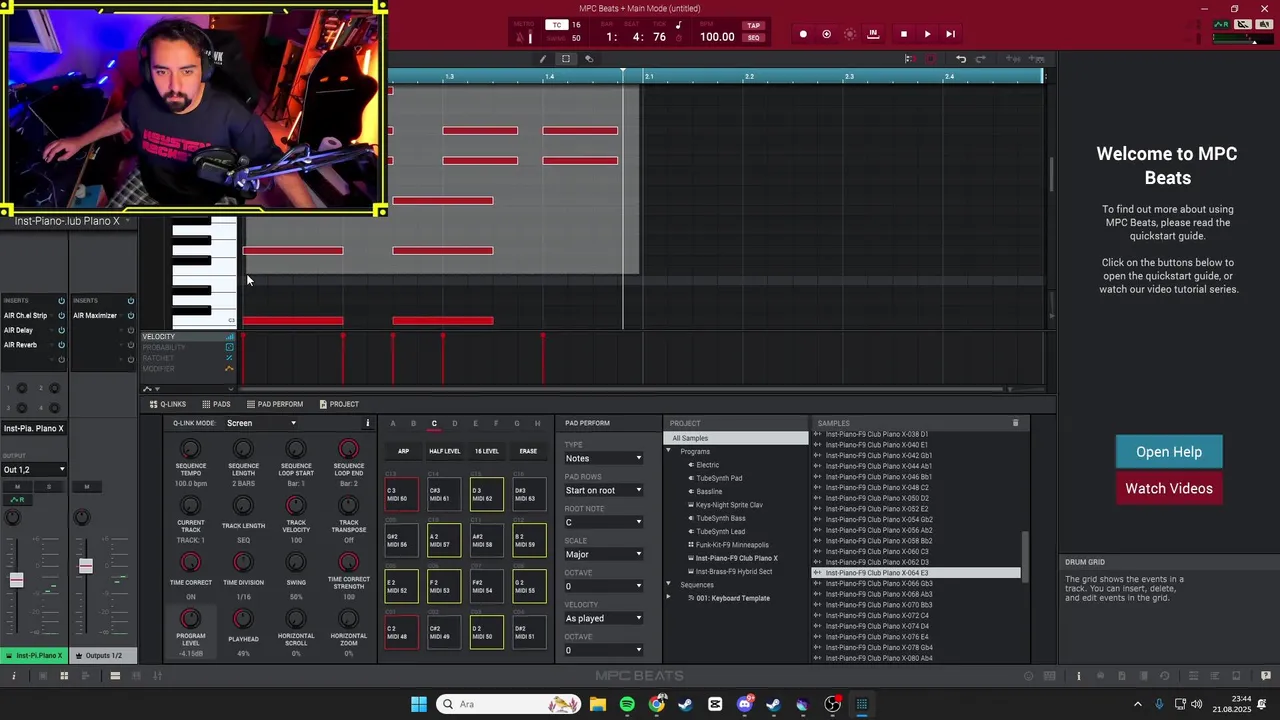
Task: Click the audio input IN monitor icon
Action: pyautogui.click(x=873, y=34)
